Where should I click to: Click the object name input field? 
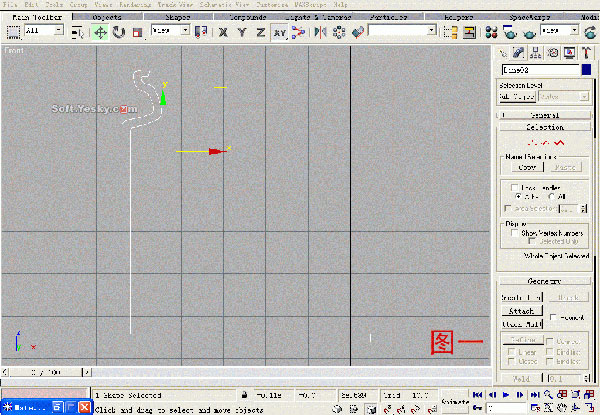click(541, 70)
